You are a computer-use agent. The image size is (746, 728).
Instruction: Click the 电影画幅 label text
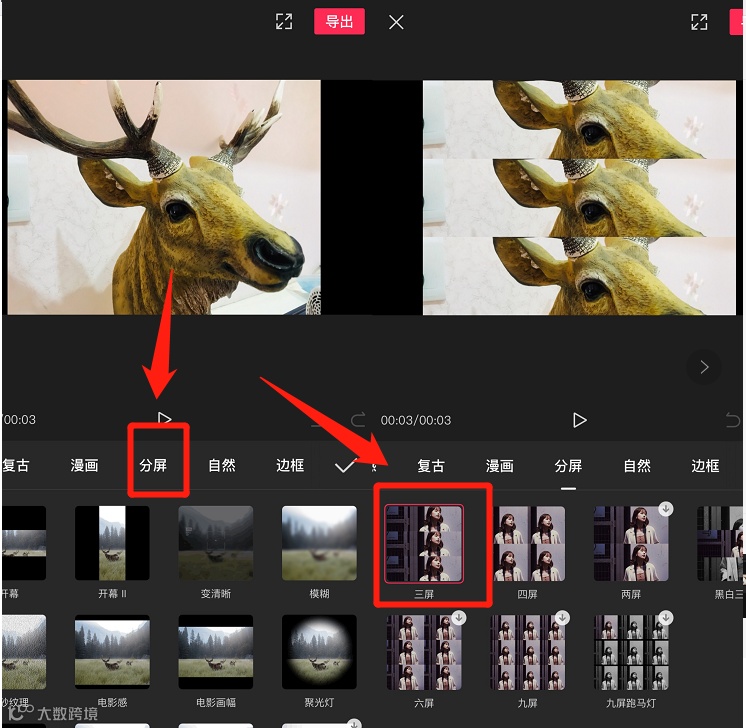point(216,702)
